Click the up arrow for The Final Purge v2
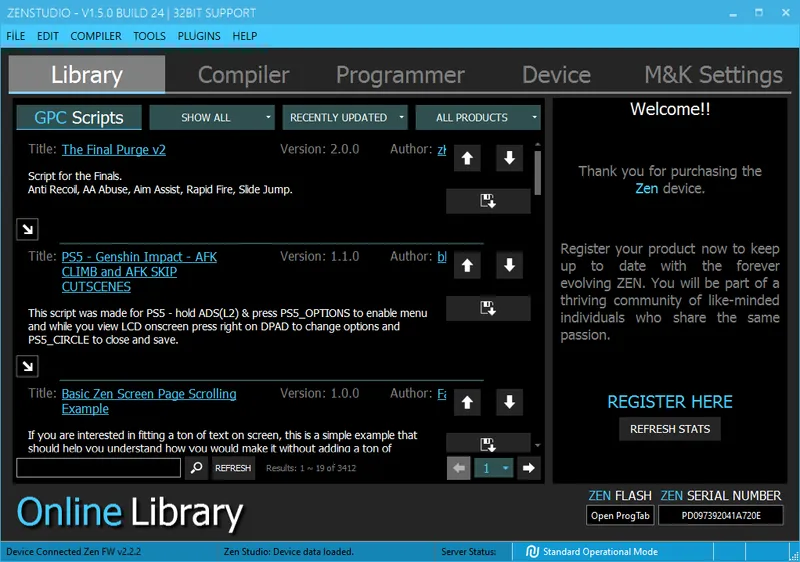Viewport: 800px width, 562px height. [467, 158]
